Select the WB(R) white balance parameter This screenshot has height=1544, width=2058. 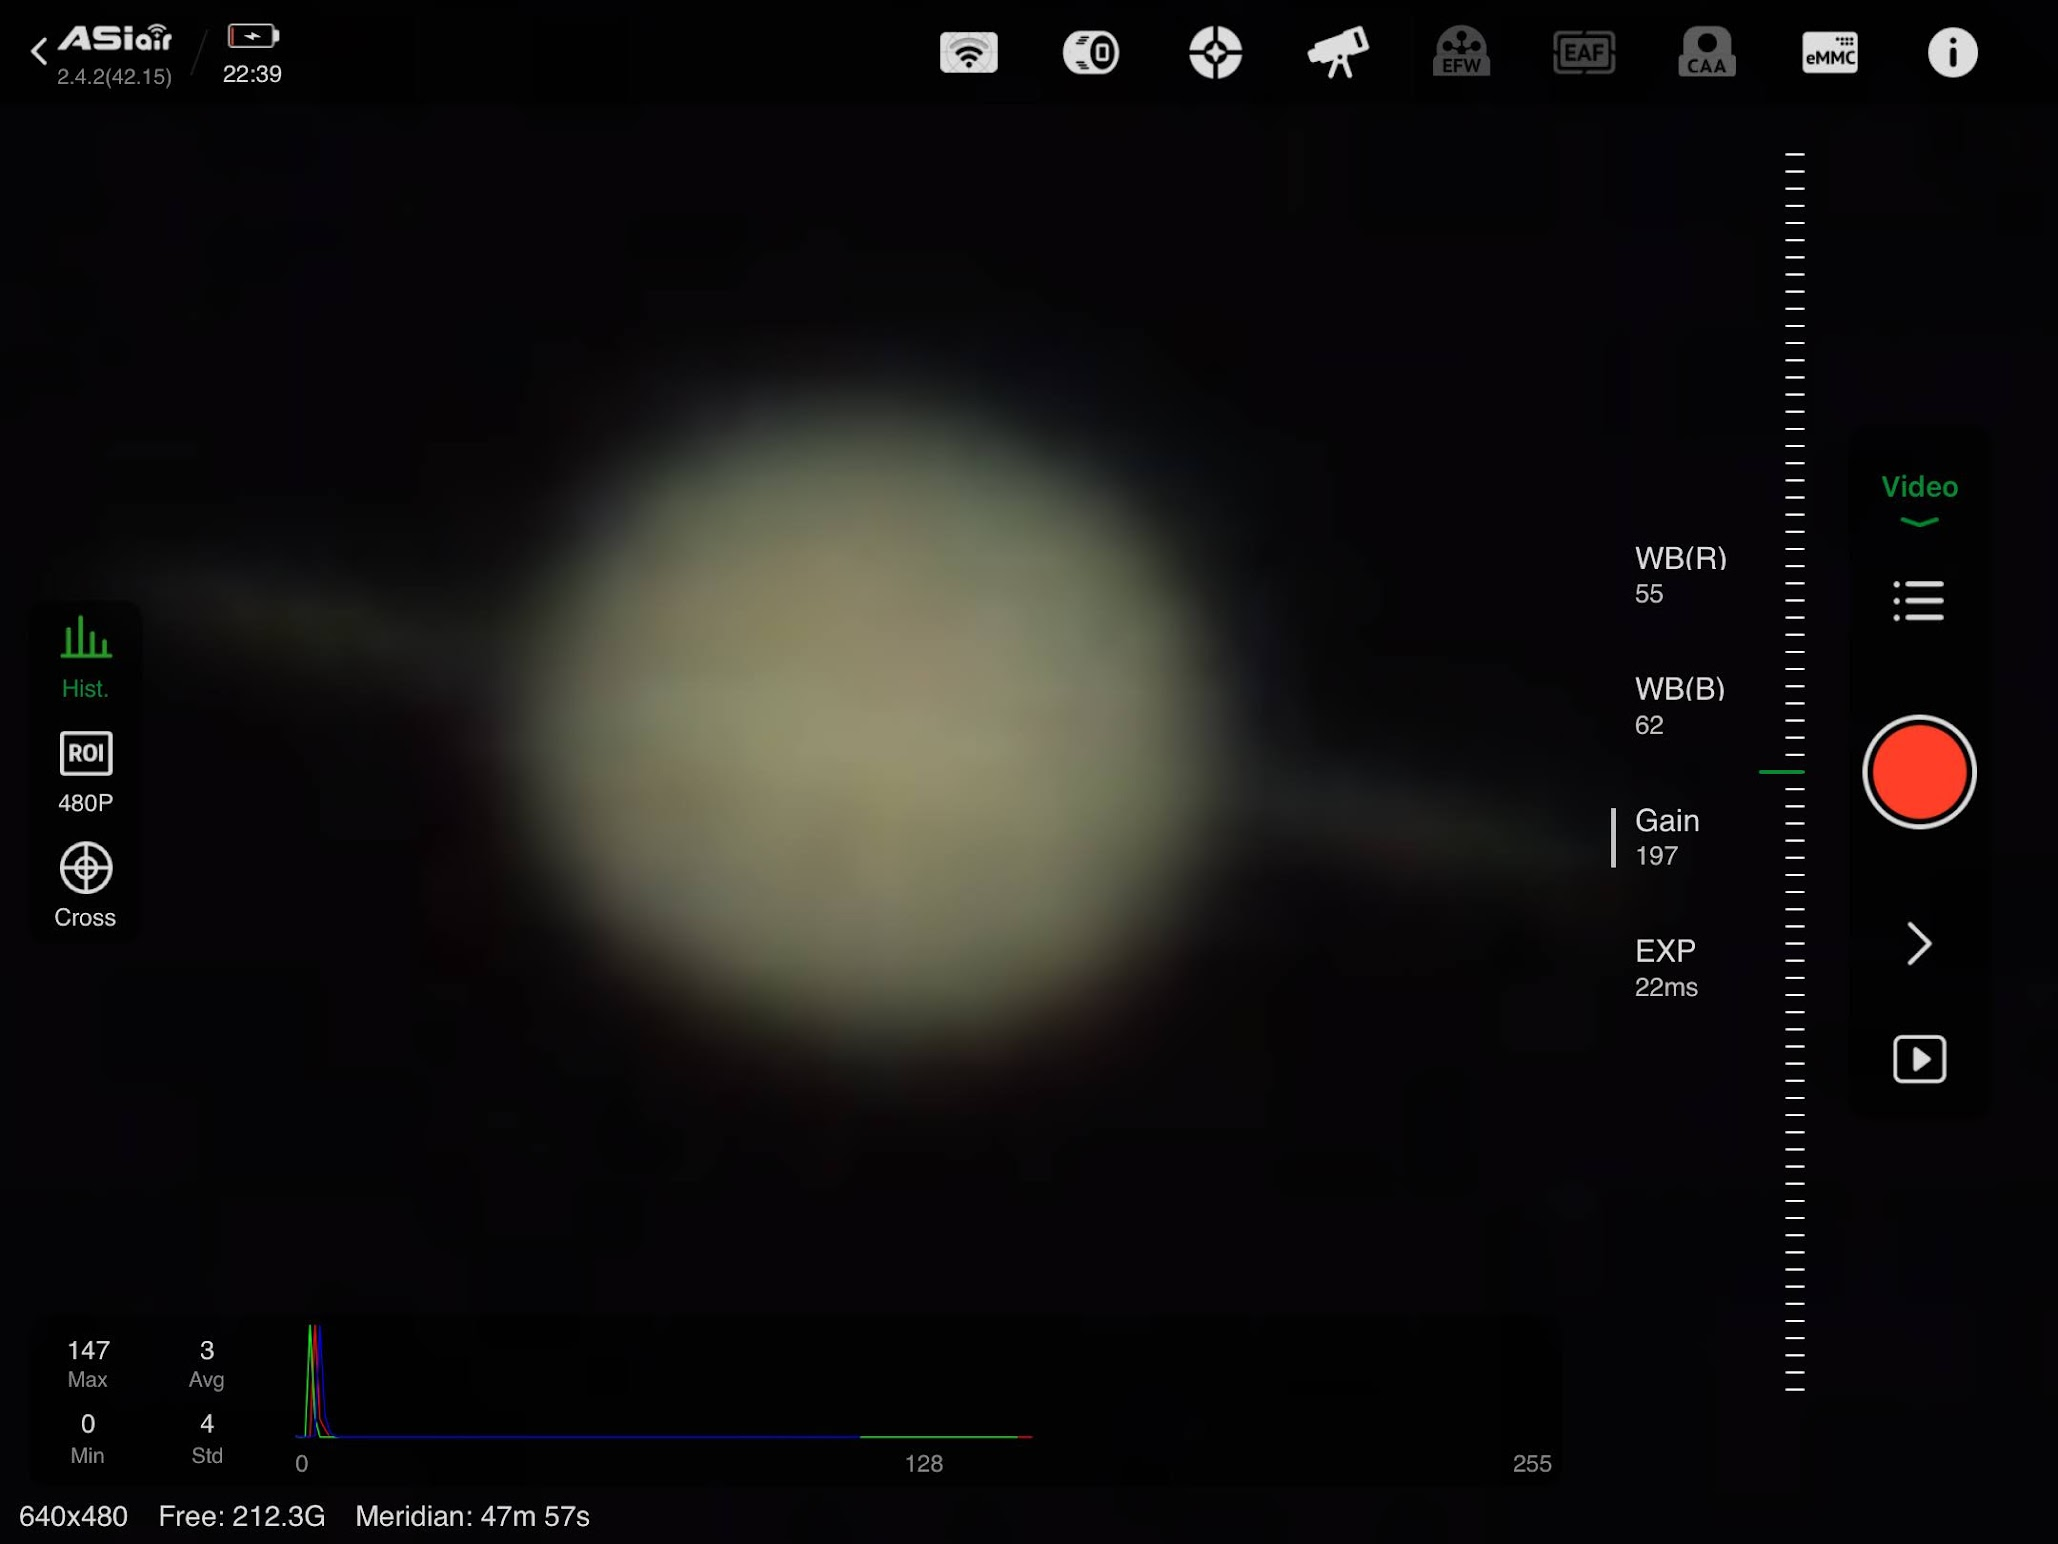click(x=1680, y=574)
